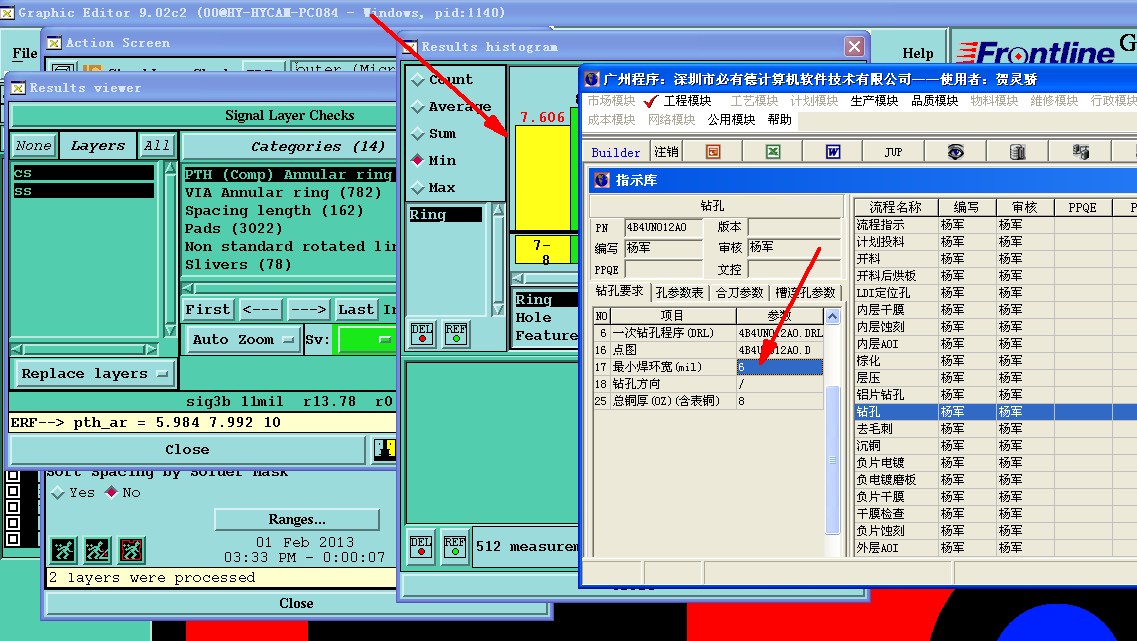The width and height of the screenshot is (1137, 641).
Task: Click the second running-man run icon in Action Screen
Action: tap(98, 550)
